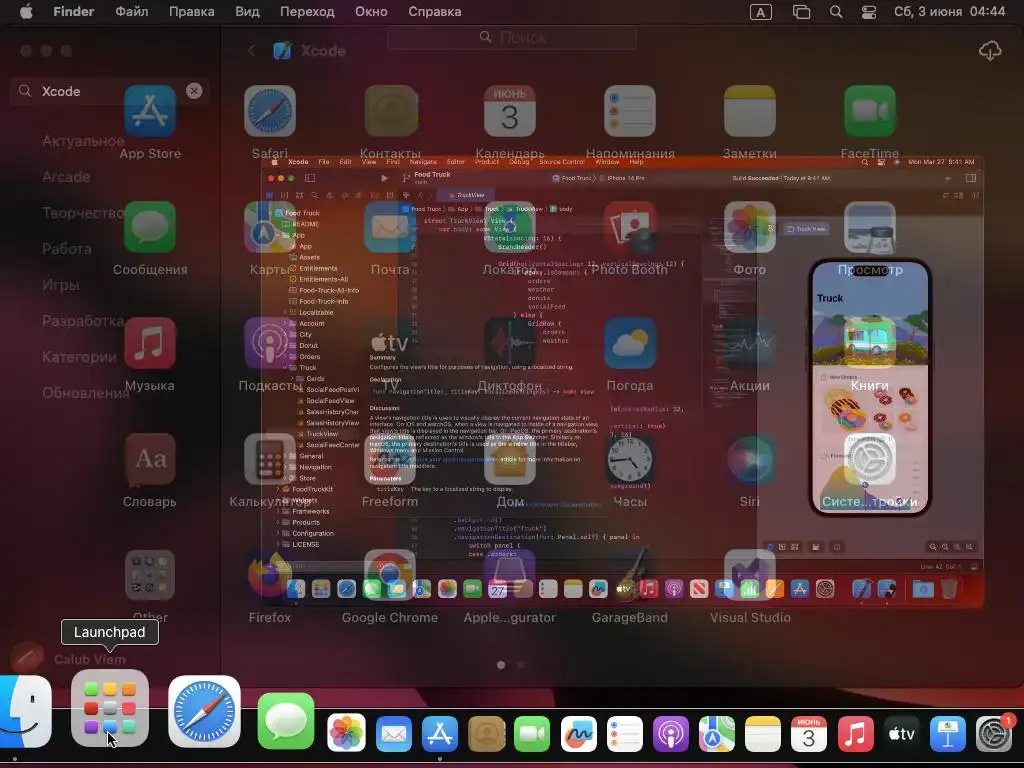Viewport: 1024px width, 768px height.
Task: Open Maps from the dock
Action: (x=716, y=733)
